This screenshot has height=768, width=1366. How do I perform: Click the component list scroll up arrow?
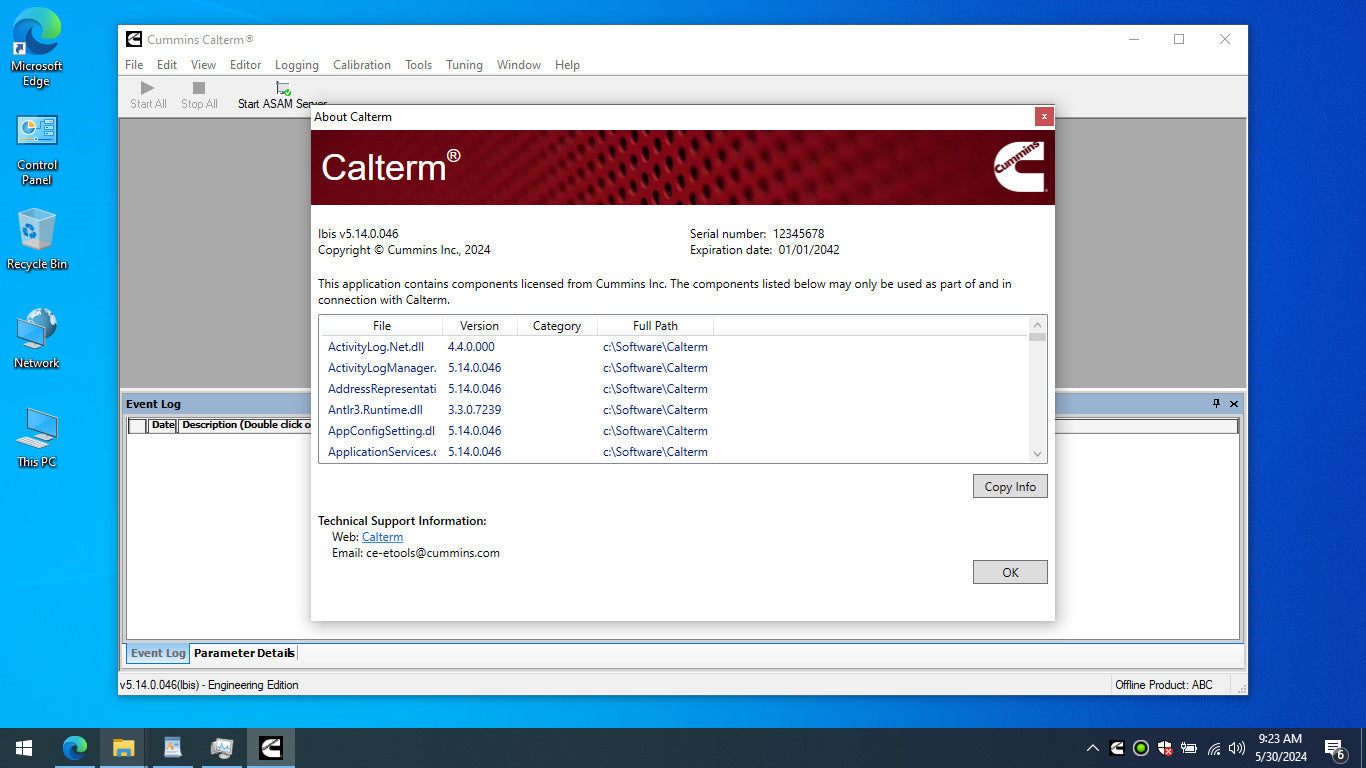(1037, 325)
